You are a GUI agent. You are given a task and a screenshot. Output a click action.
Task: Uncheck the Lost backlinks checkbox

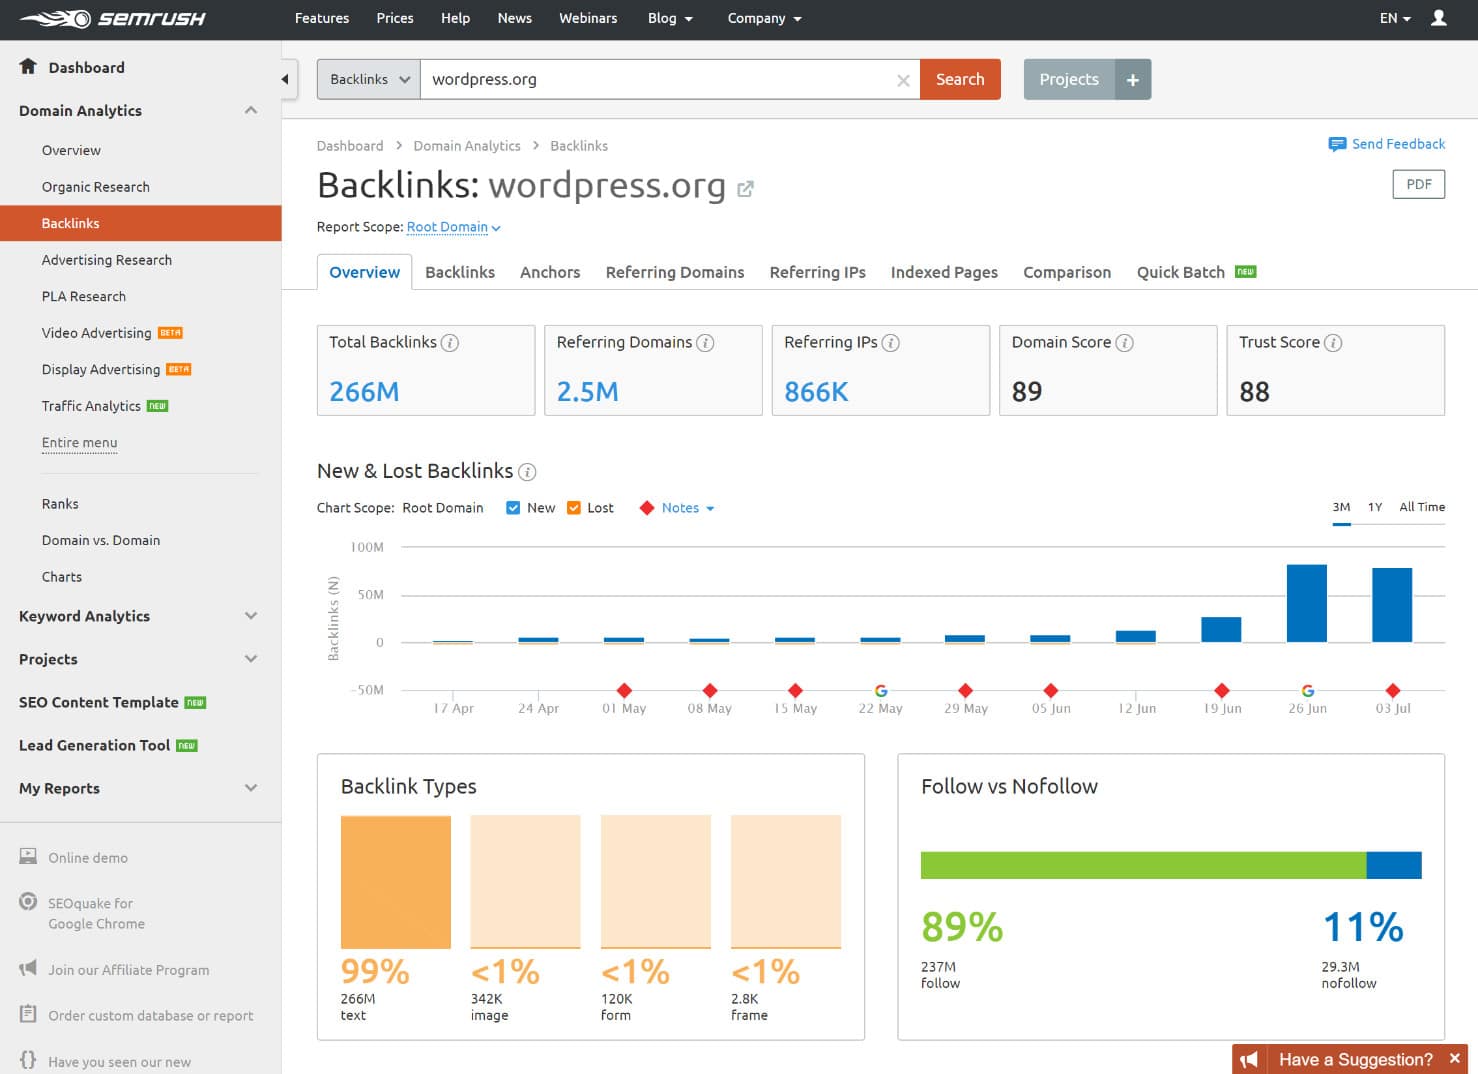pyautogui.click(x=573, y=507)
